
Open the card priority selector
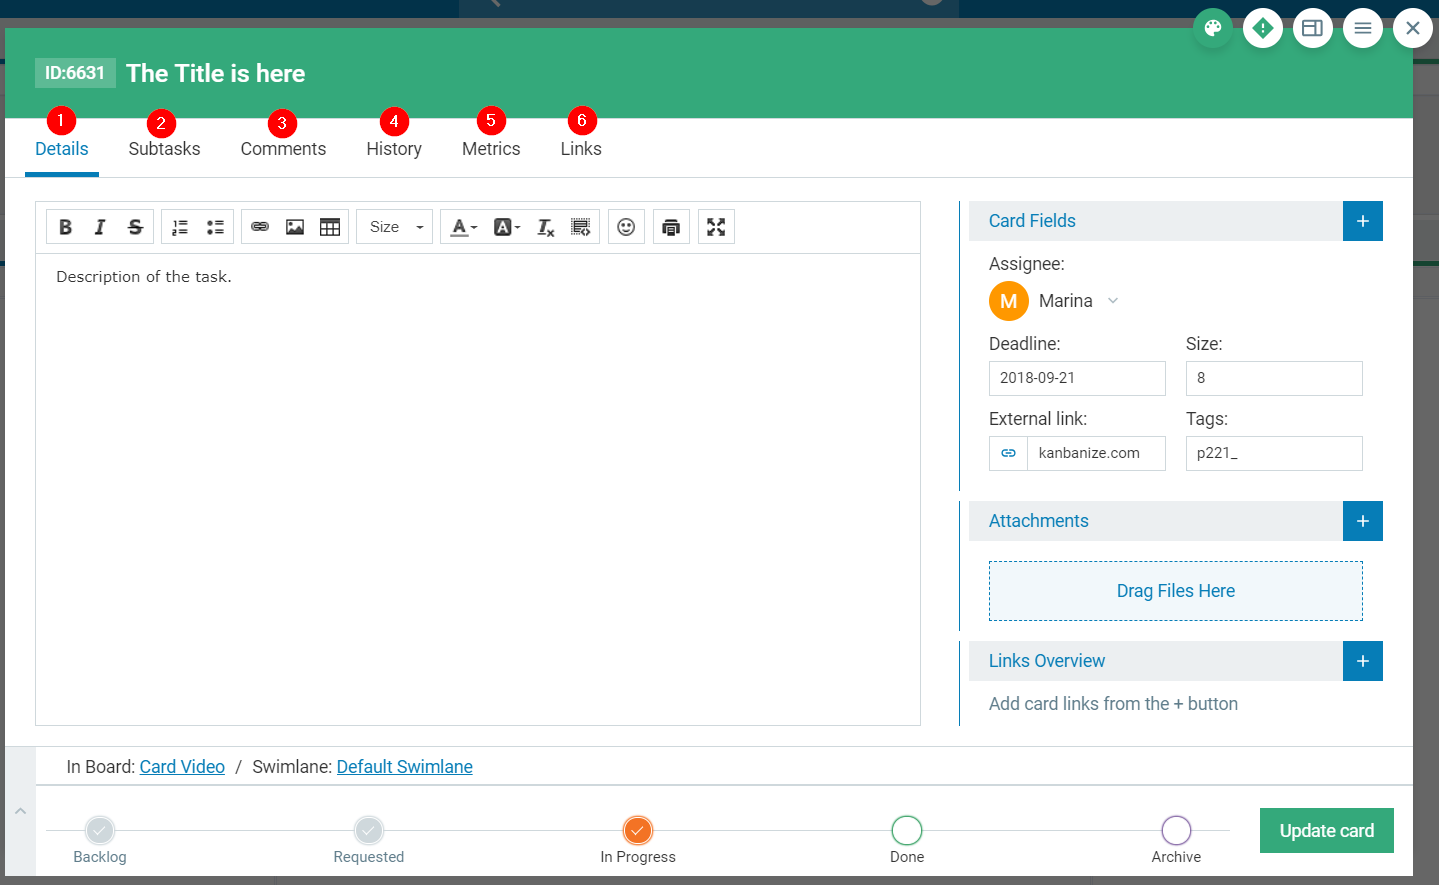[1262, 28]
